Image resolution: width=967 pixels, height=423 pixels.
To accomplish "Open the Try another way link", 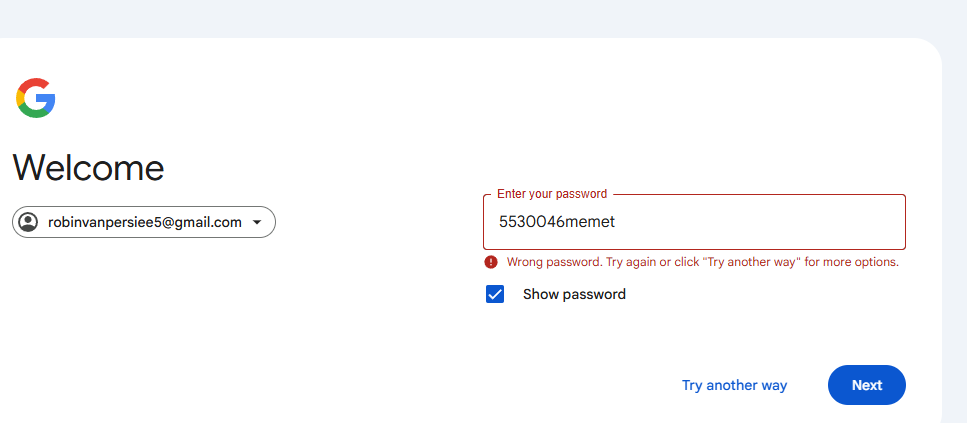I will click(x=734, y=385).
